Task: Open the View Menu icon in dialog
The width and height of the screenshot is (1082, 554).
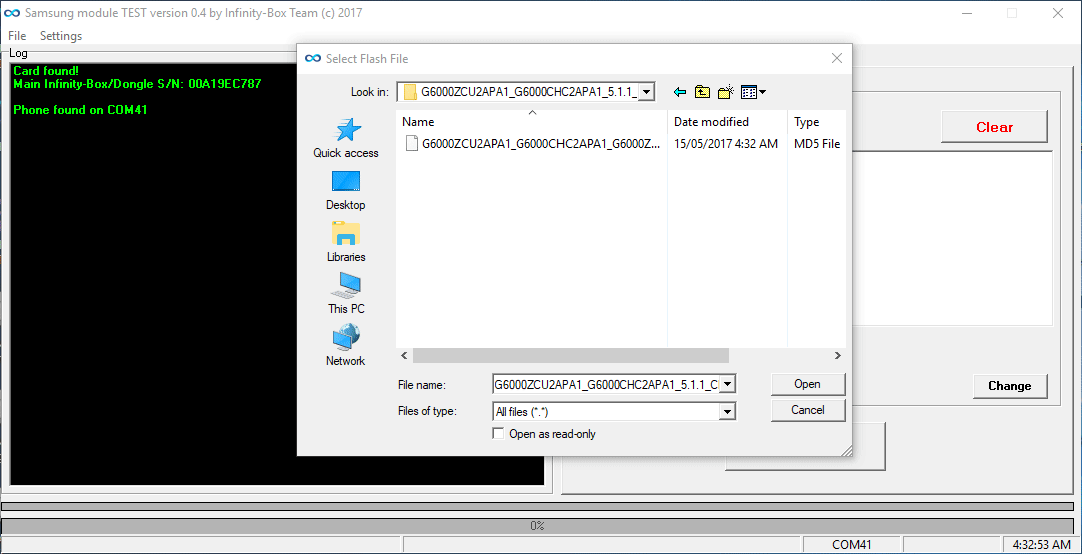Action: [753, 92]
